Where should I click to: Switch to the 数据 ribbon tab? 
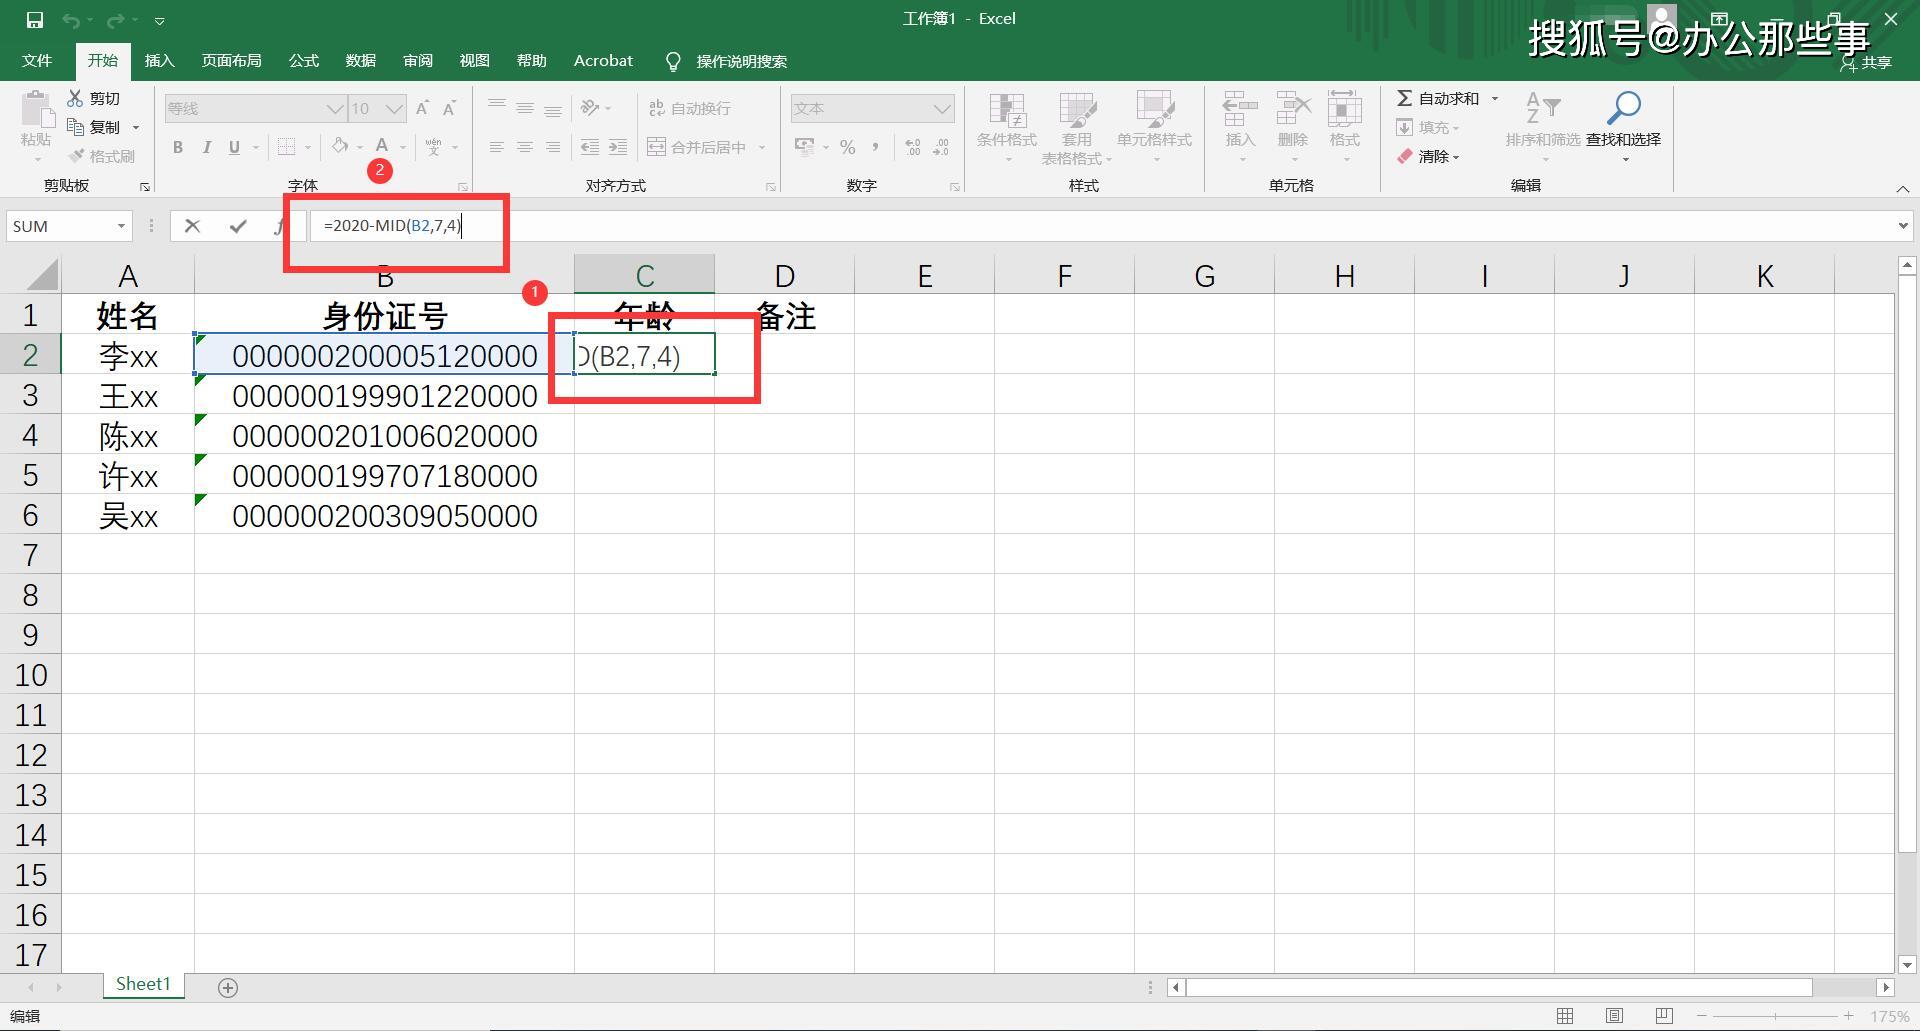pos(360,61)
